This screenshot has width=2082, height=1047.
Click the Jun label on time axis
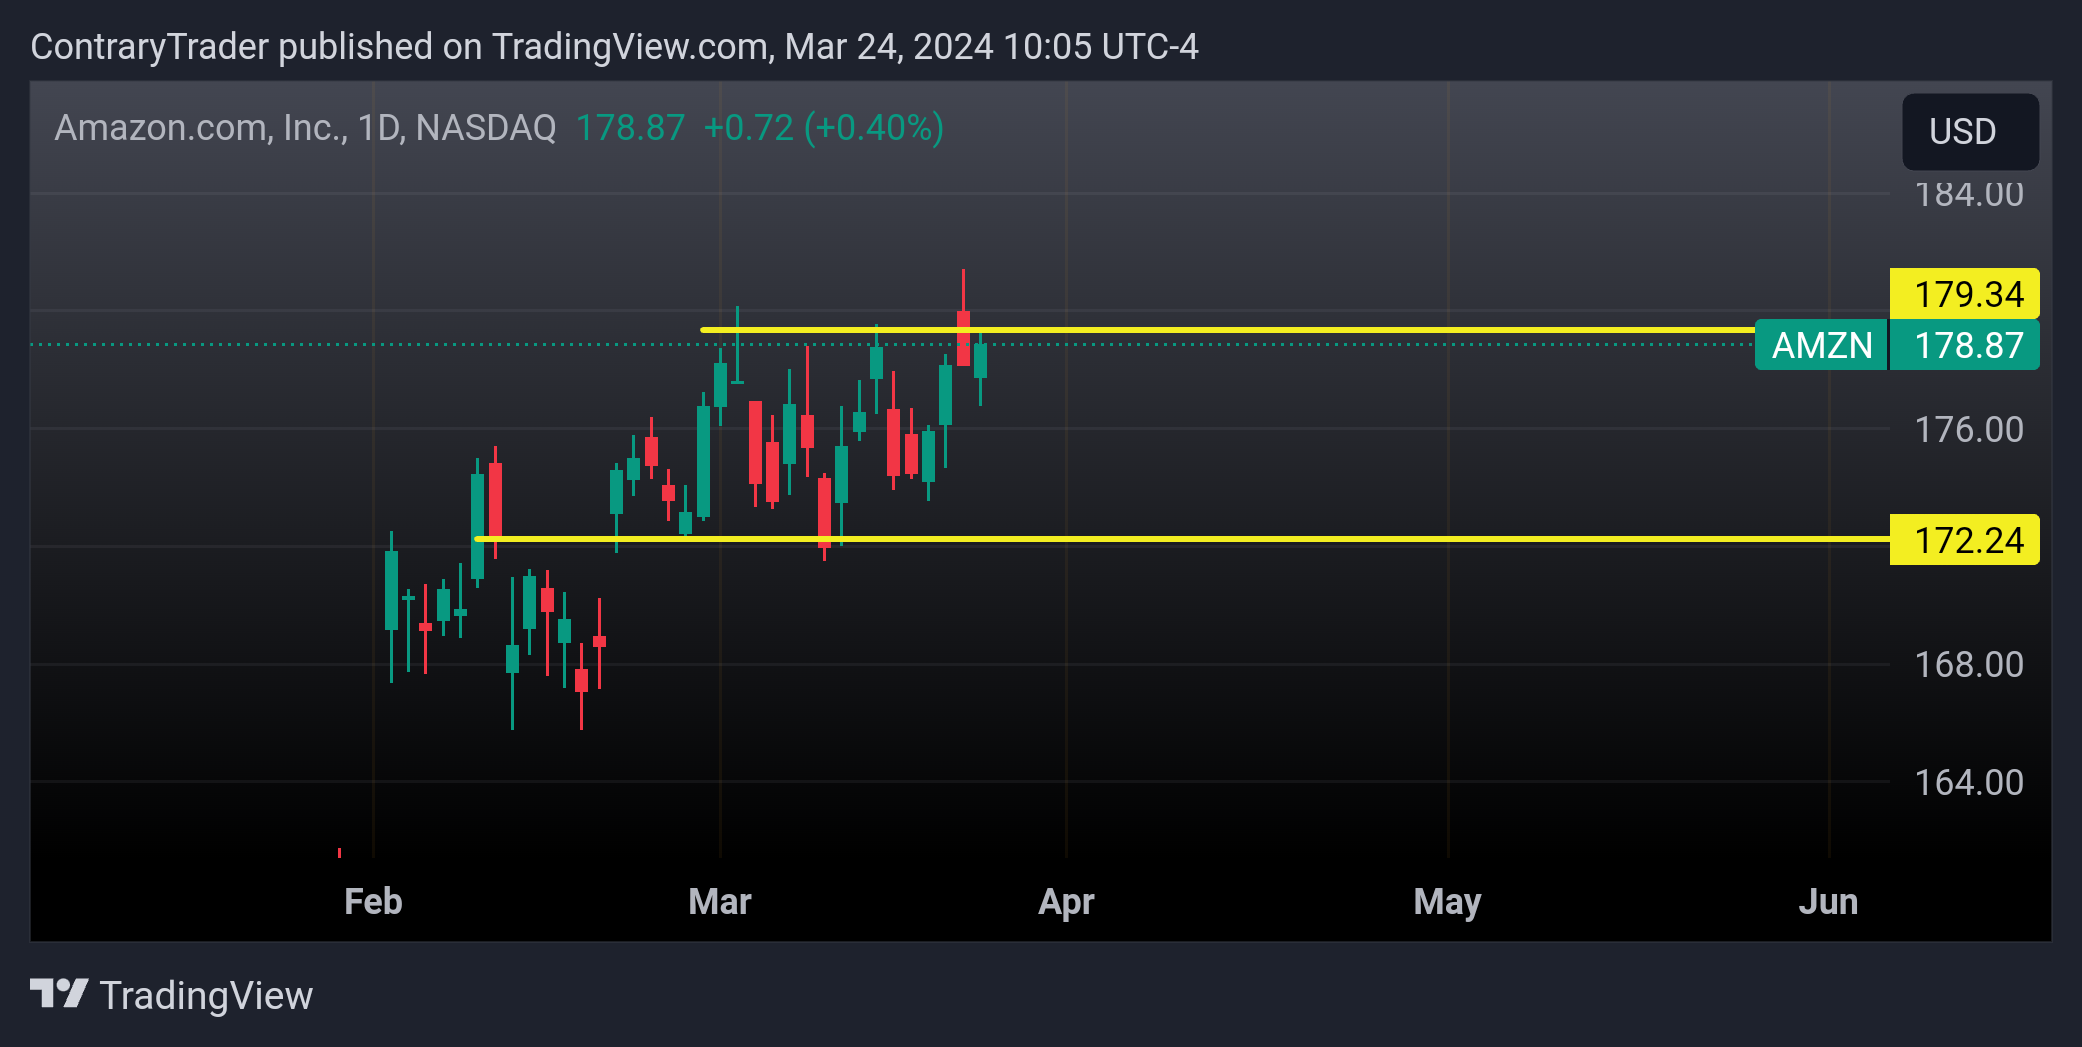coord(1828,902)
